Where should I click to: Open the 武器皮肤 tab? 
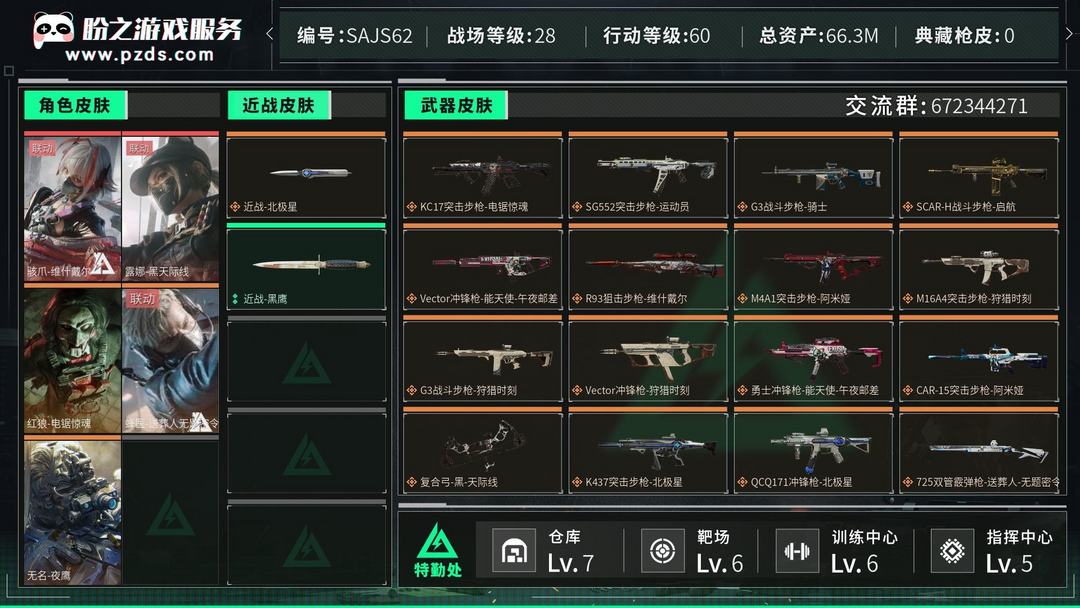coord(456,105)
